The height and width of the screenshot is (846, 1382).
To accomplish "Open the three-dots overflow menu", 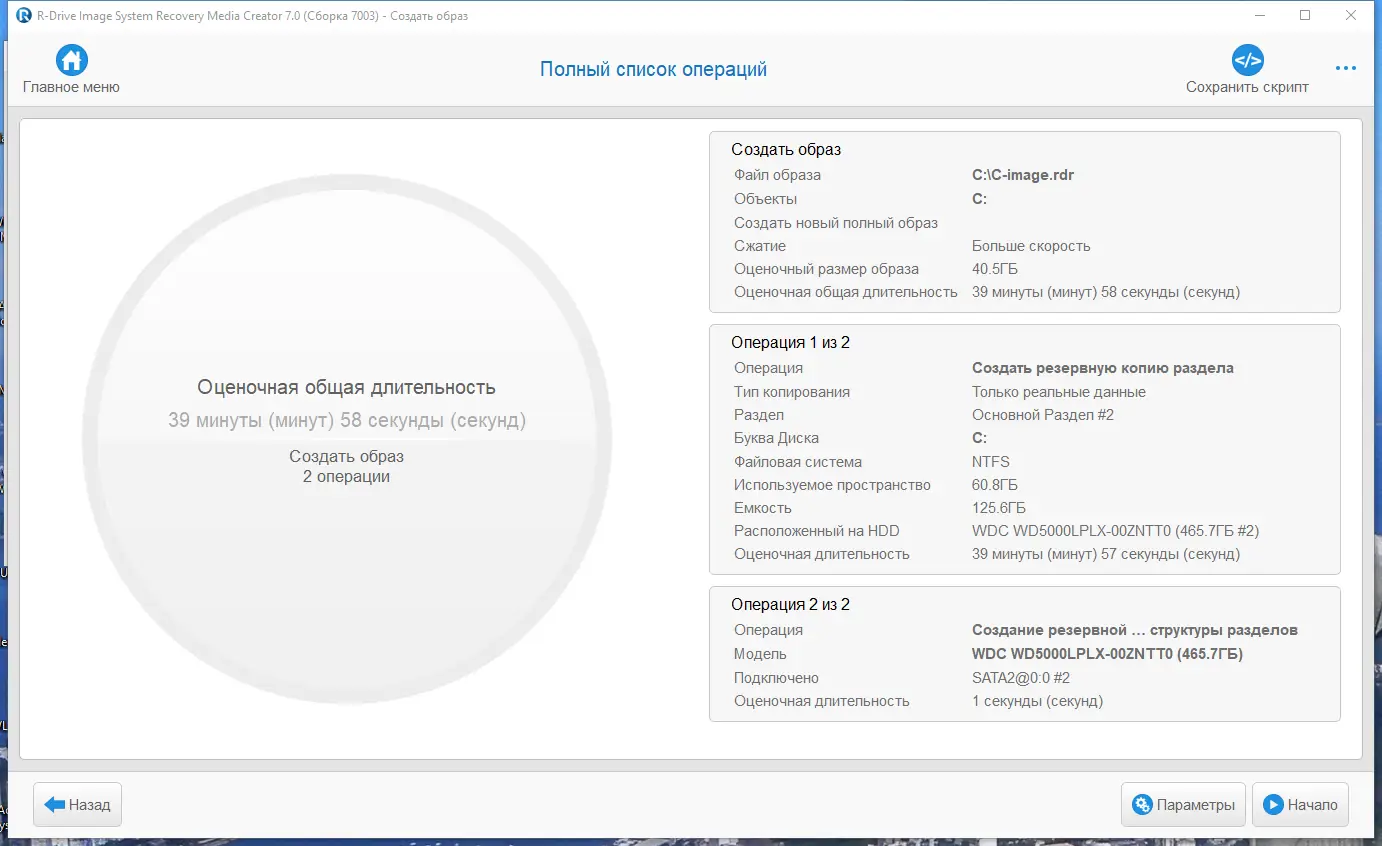I will (1345, 68).
